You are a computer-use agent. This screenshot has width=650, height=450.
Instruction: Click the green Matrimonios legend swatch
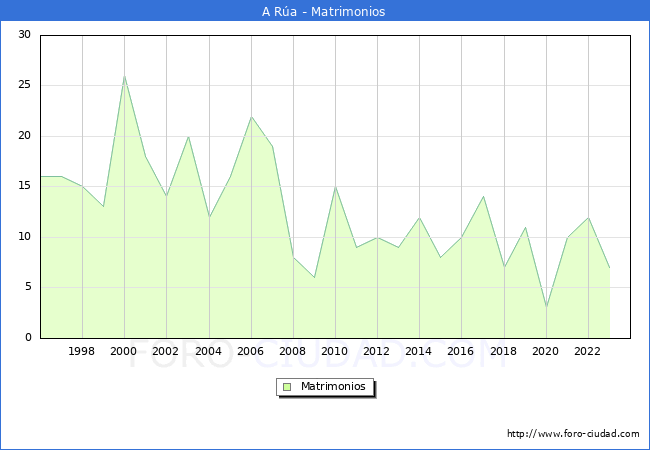[x=287, y=386]
